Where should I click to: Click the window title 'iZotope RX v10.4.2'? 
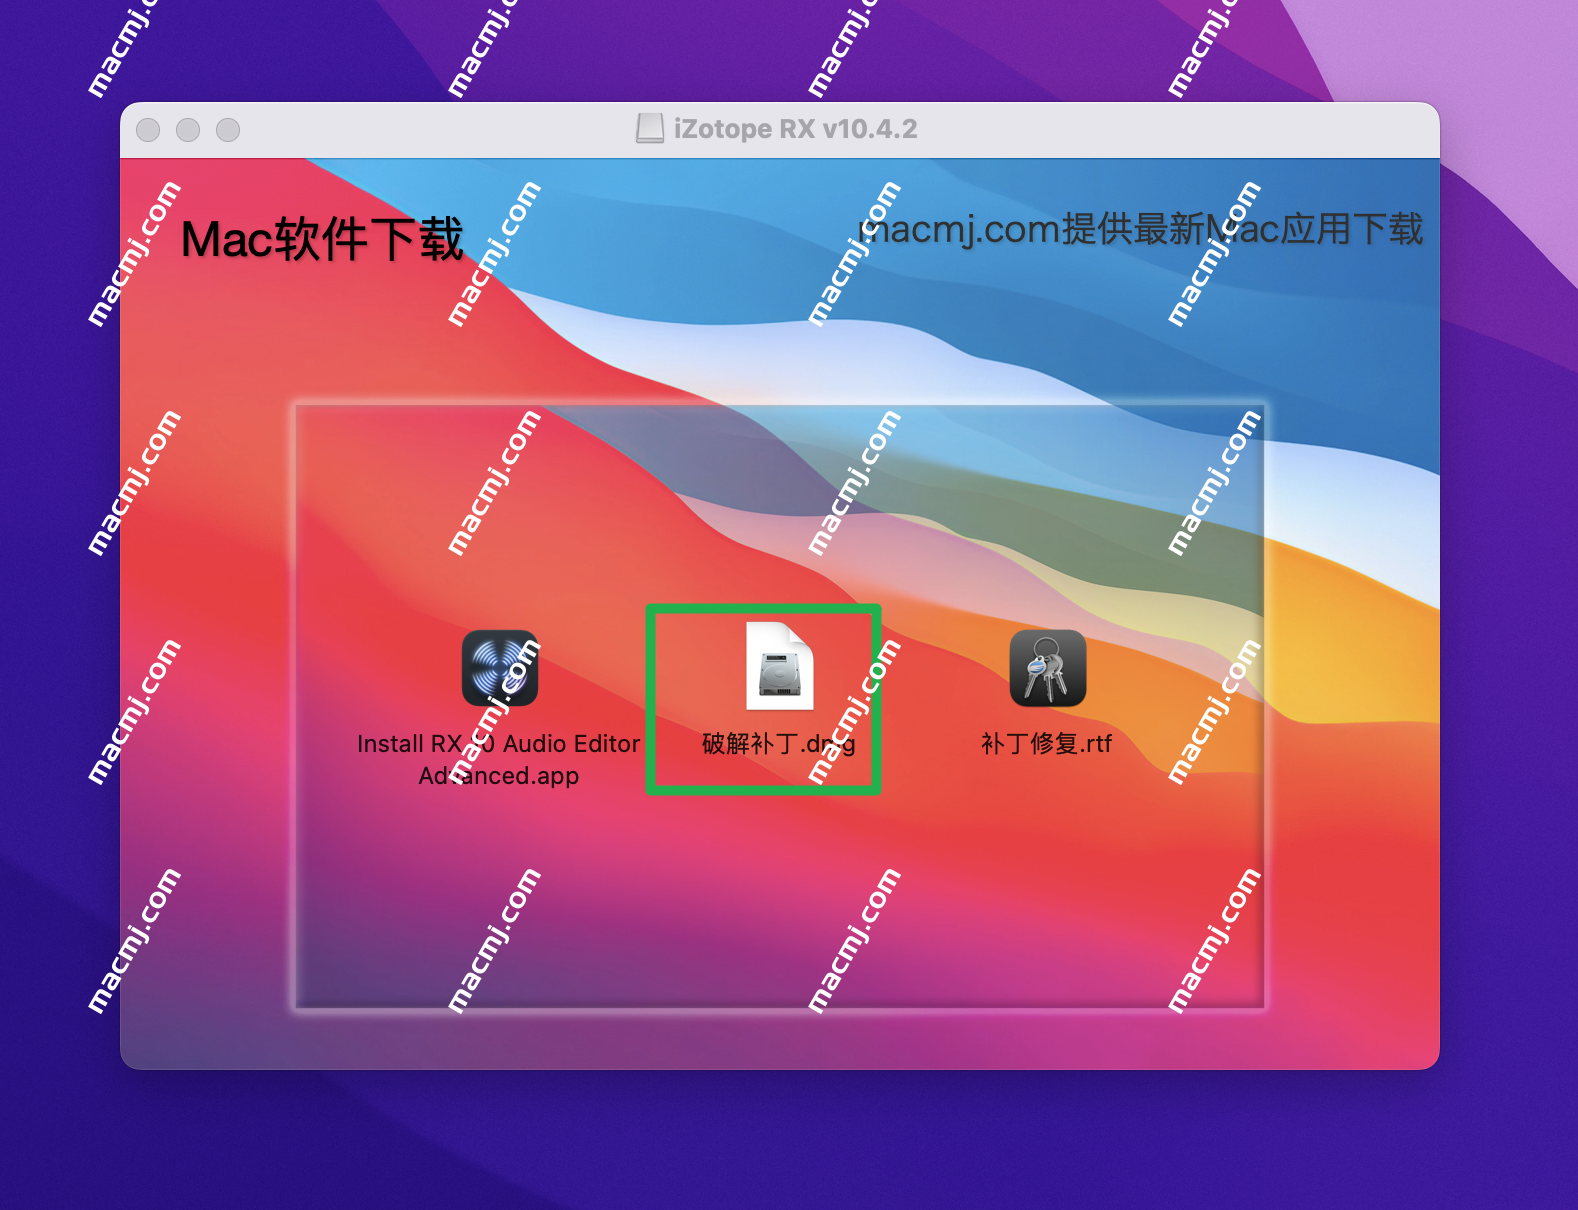(x=795, y=129)
